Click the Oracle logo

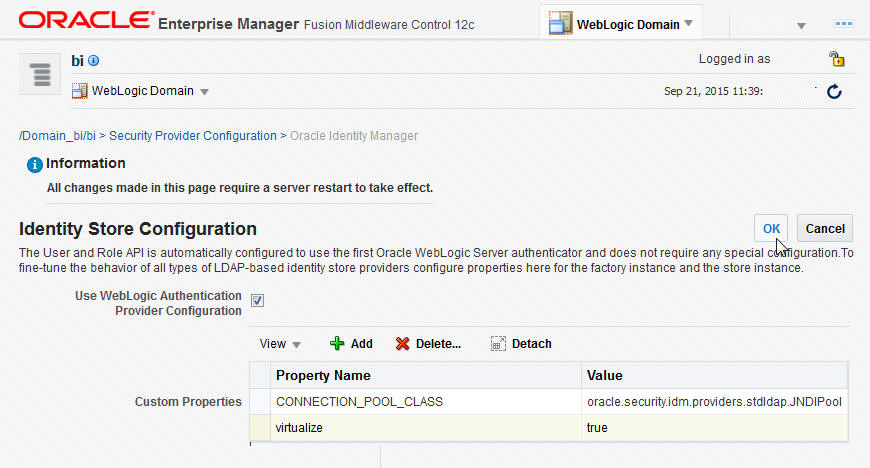point(86,20)
